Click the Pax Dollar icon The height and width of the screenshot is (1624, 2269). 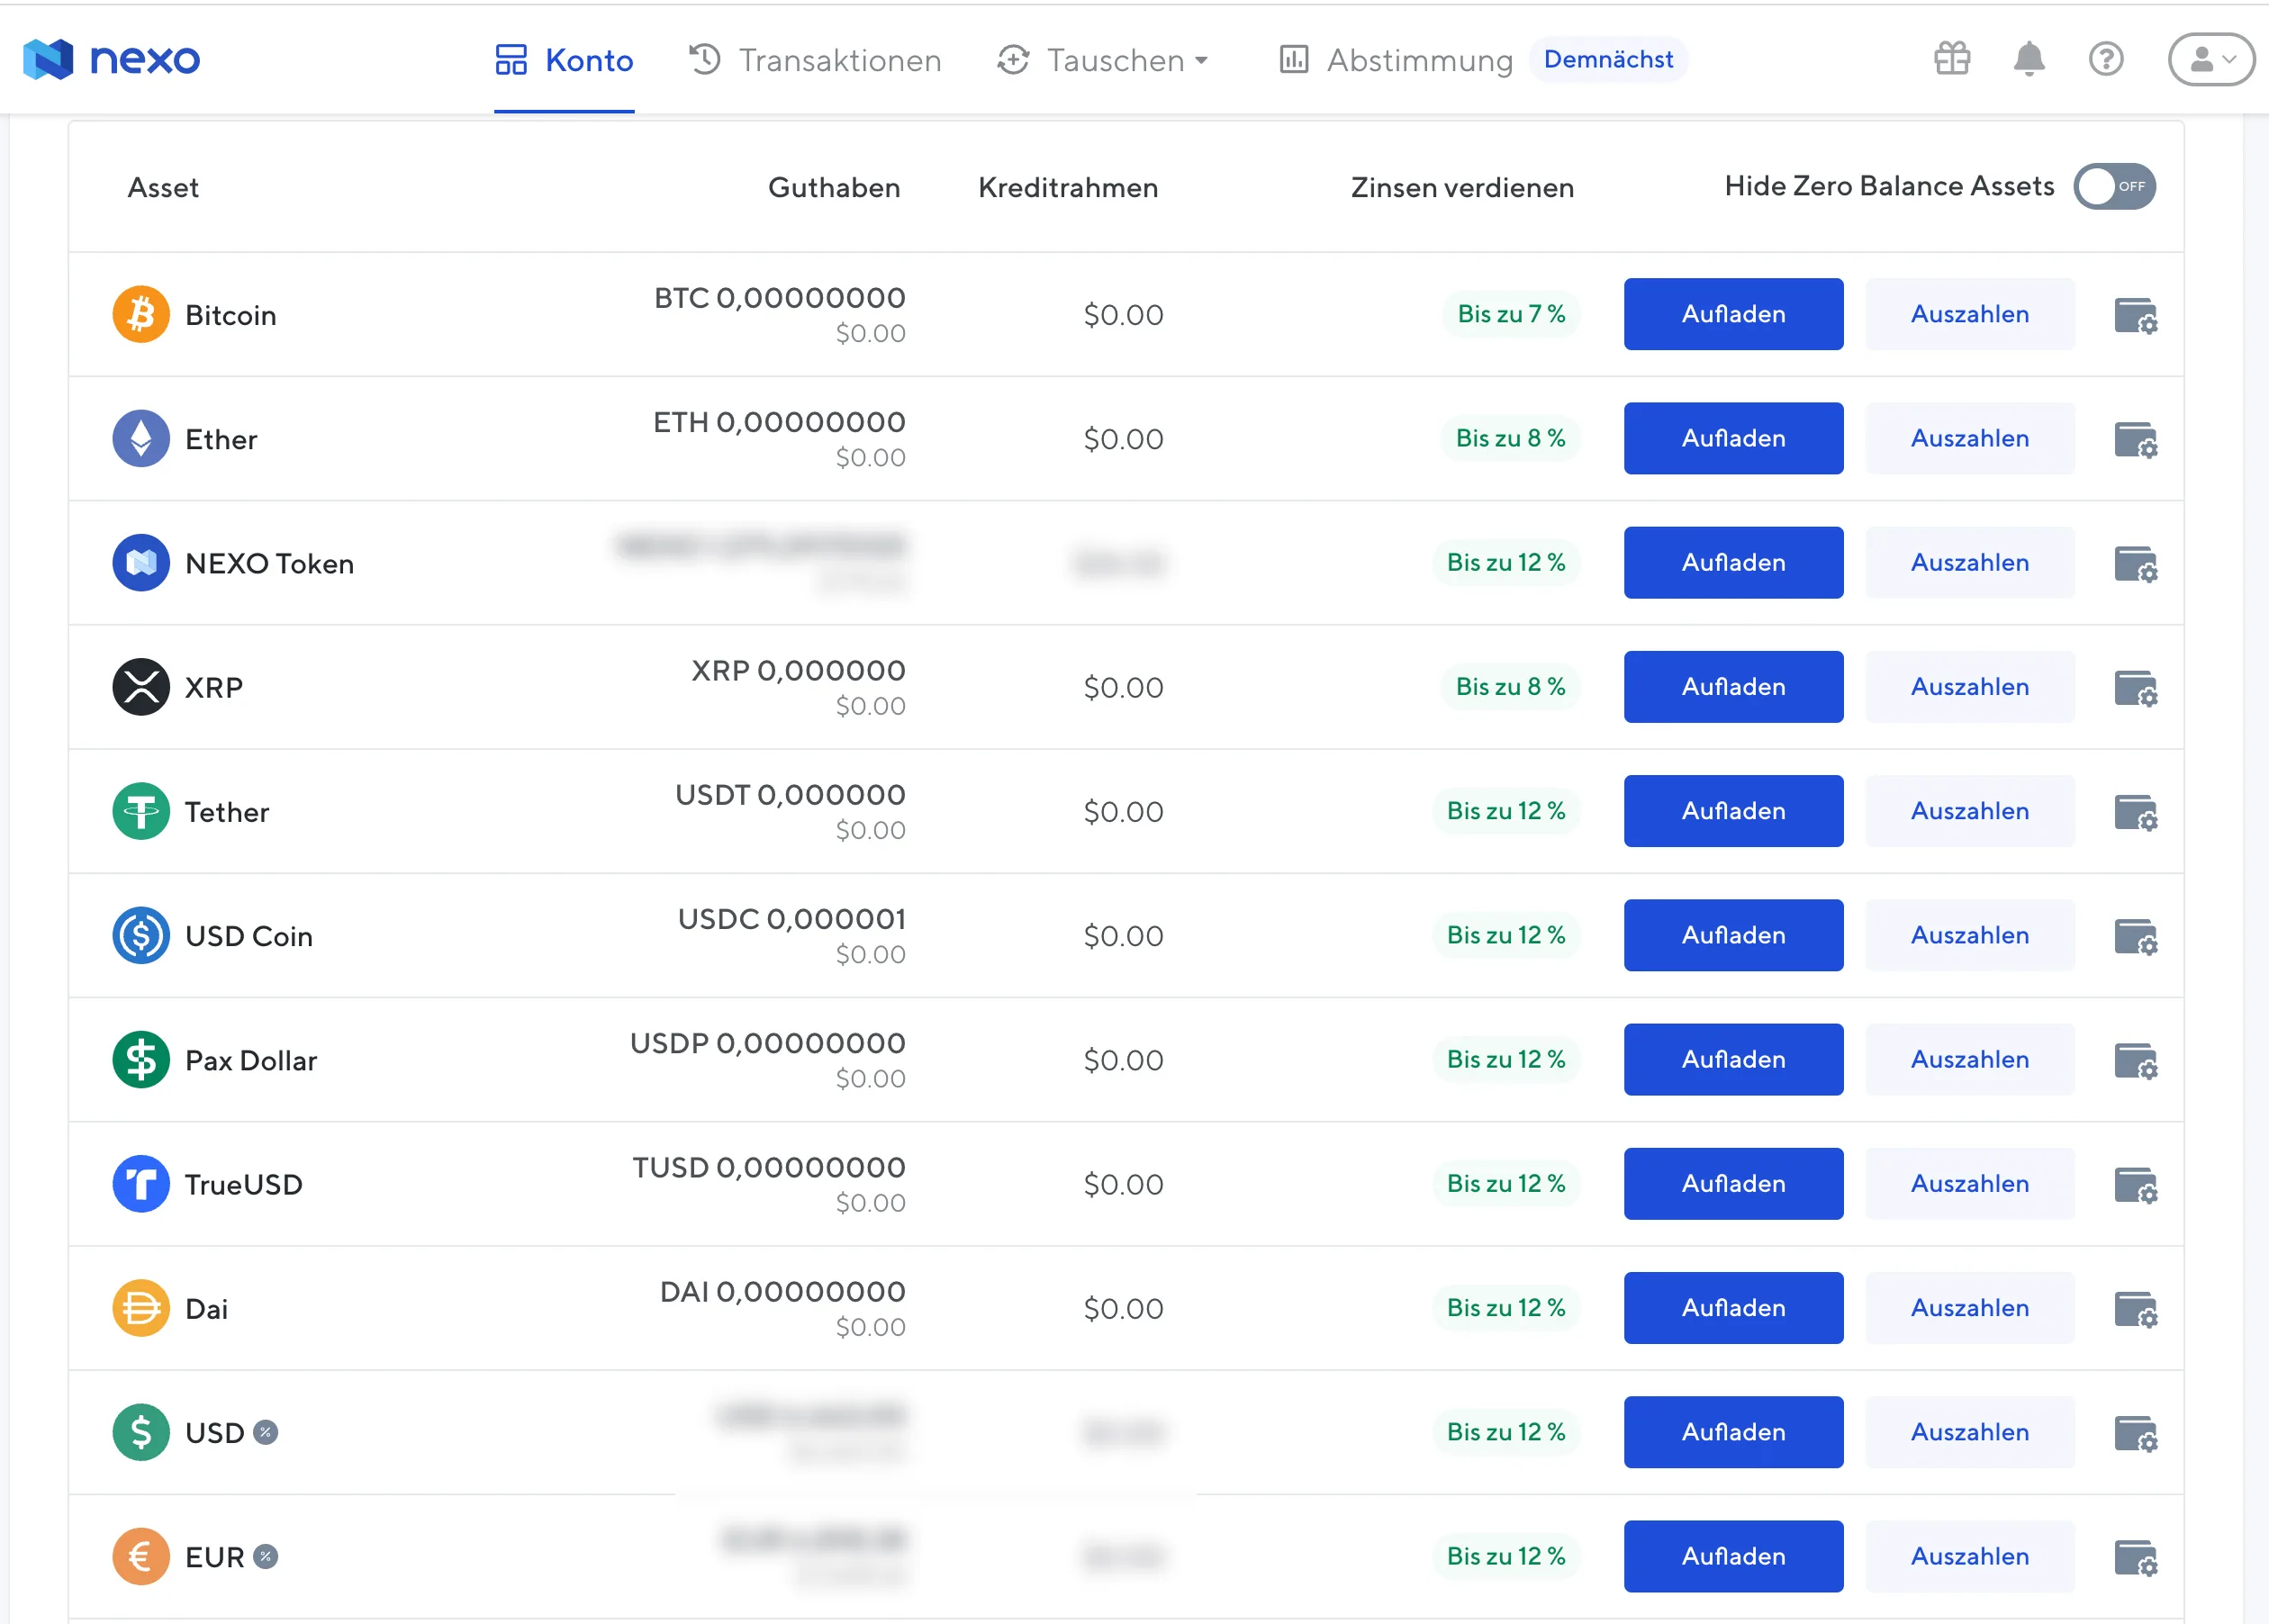coord(141,1060)
